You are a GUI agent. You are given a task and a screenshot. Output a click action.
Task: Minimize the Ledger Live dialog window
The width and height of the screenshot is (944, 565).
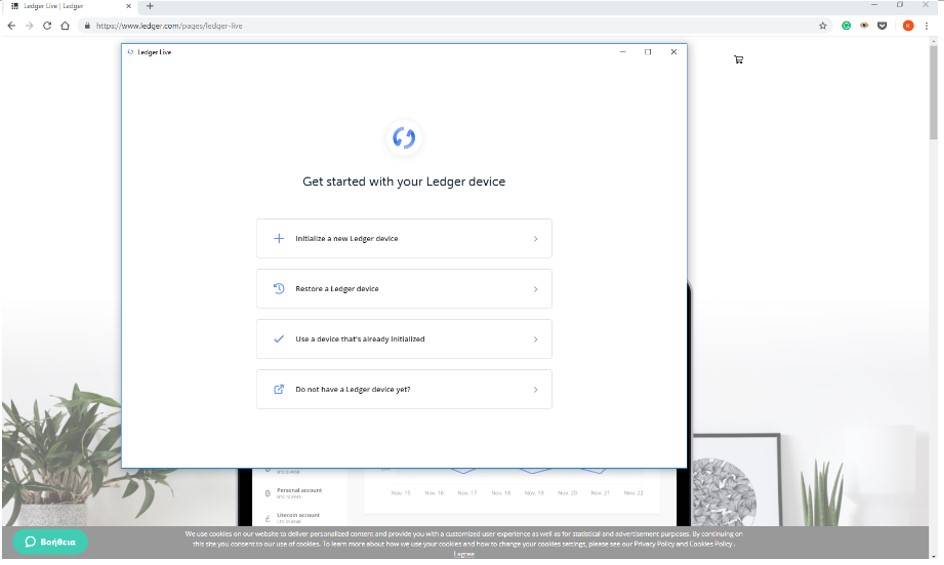tap(623, 52)
